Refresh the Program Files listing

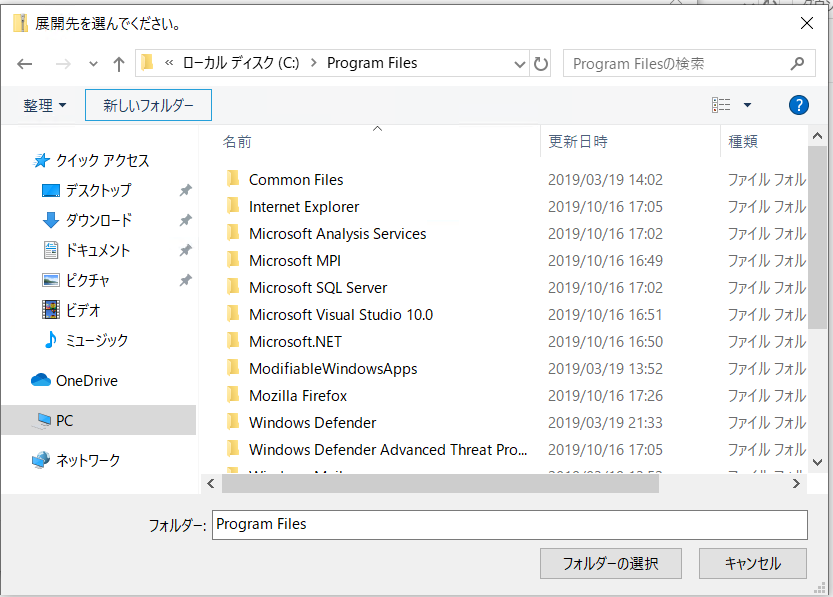point(541,64)
